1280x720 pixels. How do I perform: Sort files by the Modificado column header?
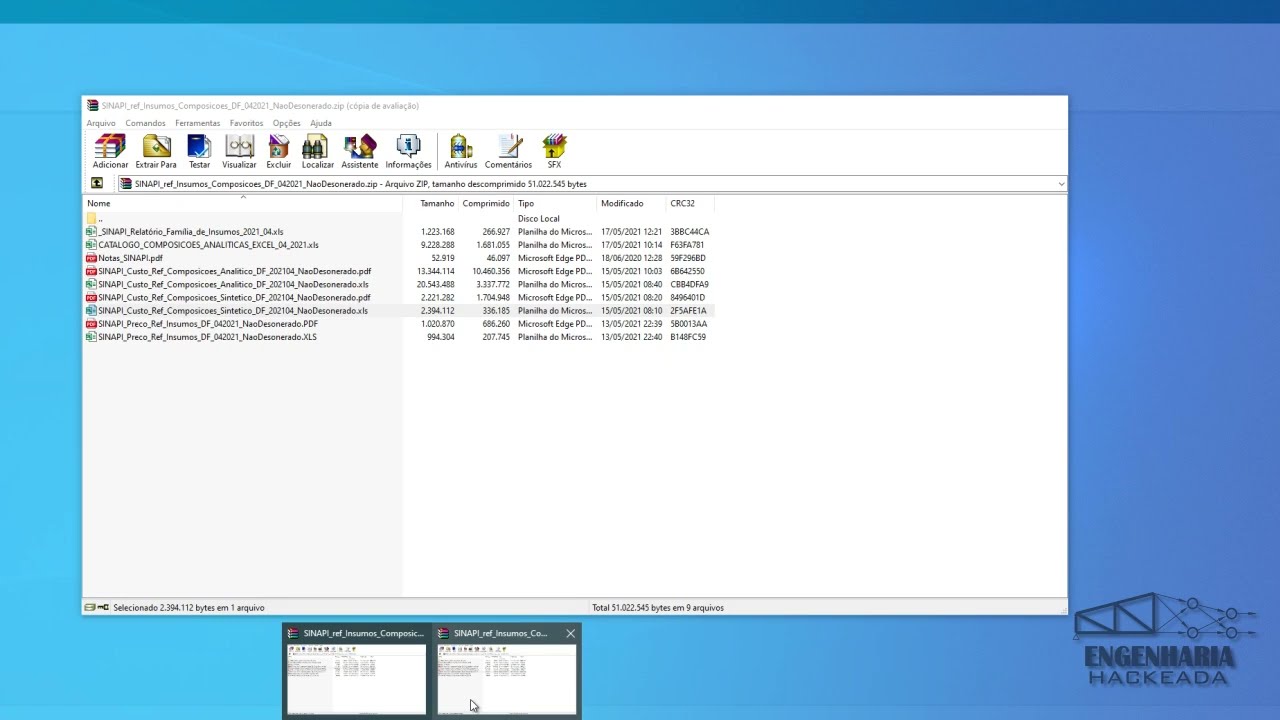[x=631, y=203]
